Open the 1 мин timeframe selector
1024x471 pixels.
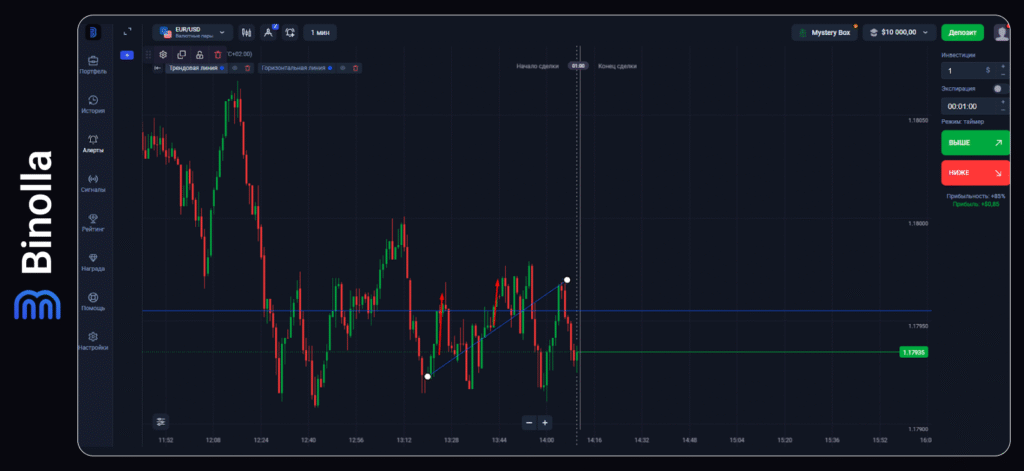pos(320,32)
